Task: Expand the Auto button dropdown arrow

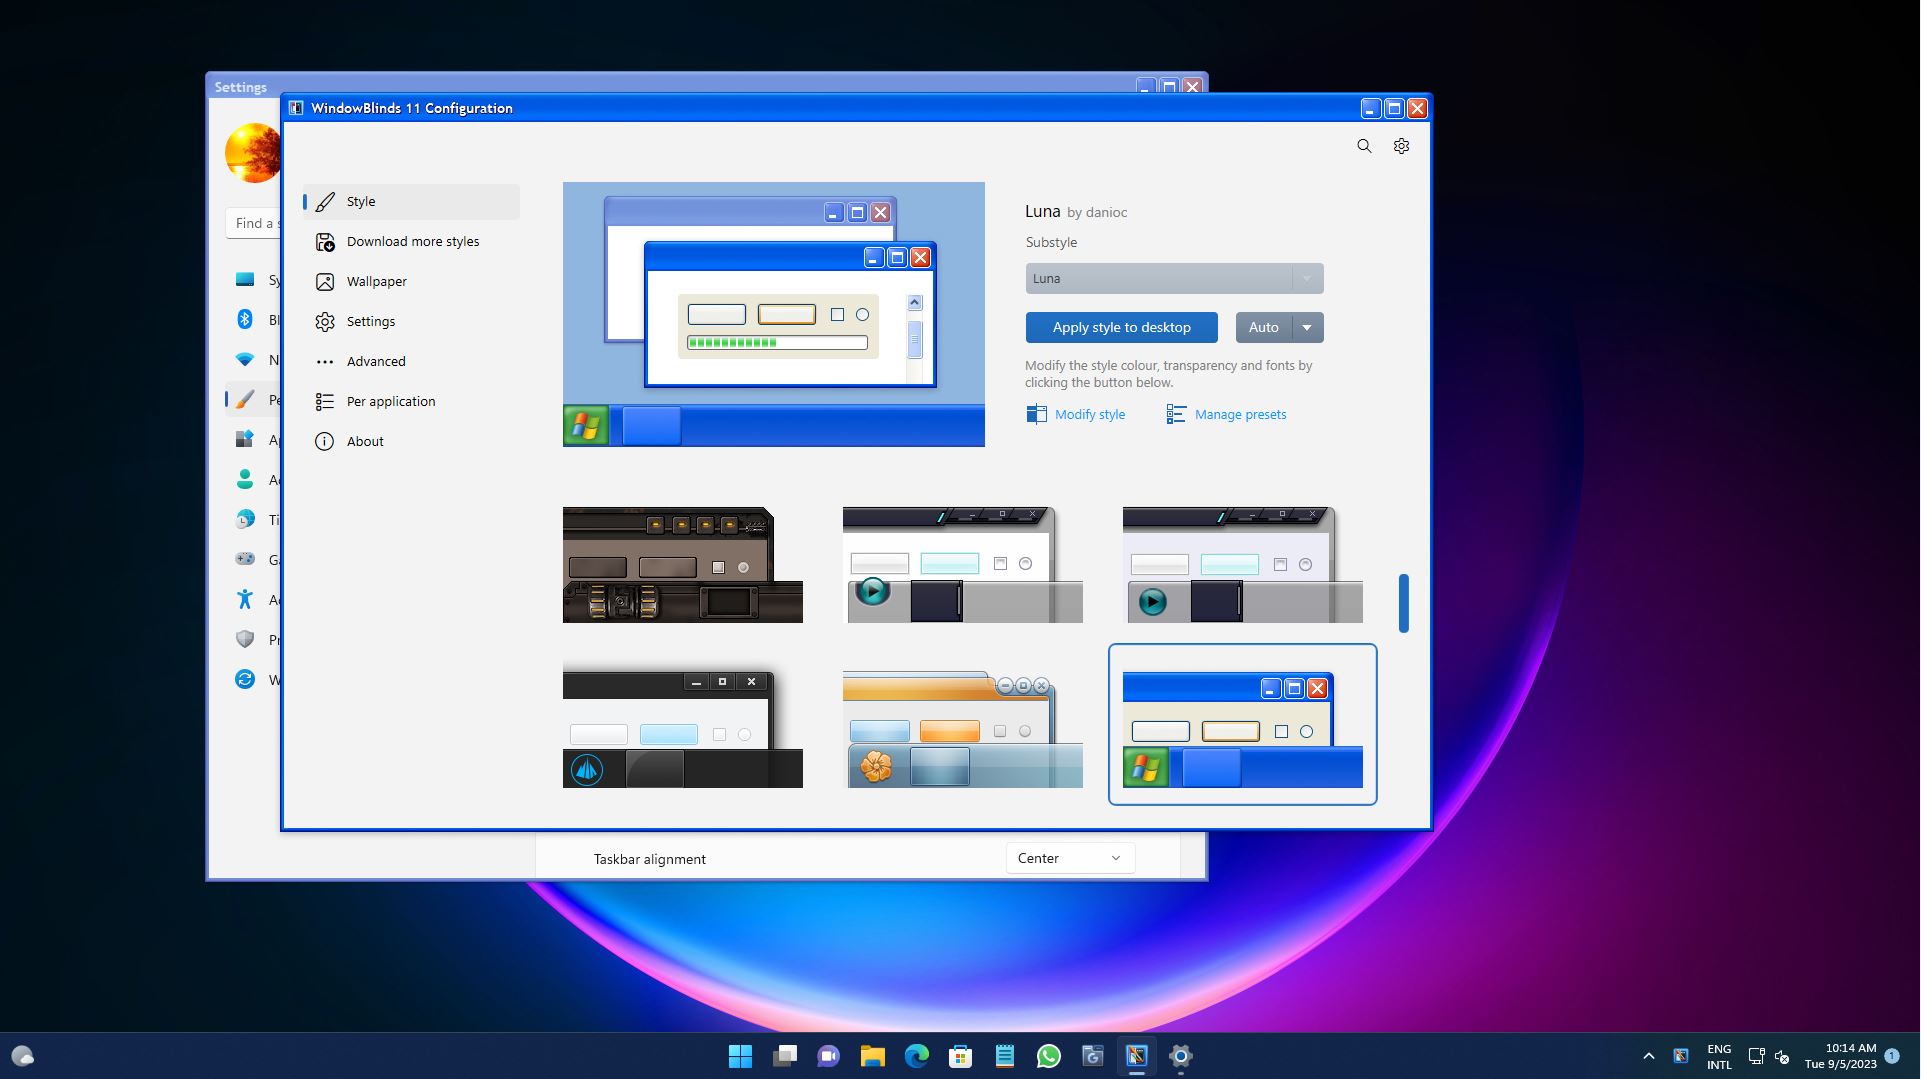Action: 1307,328
